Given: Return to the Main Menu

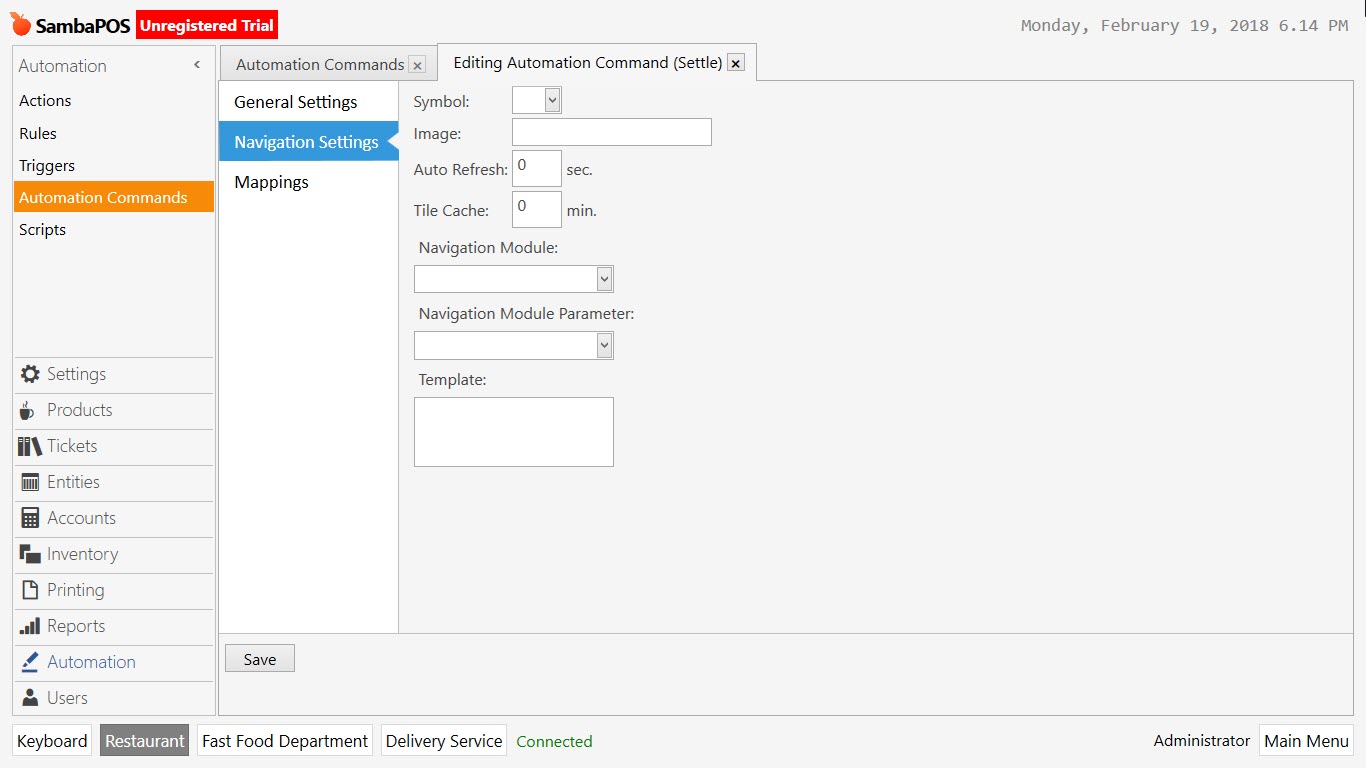Looking at the screenshot, I should [1306, 740].
